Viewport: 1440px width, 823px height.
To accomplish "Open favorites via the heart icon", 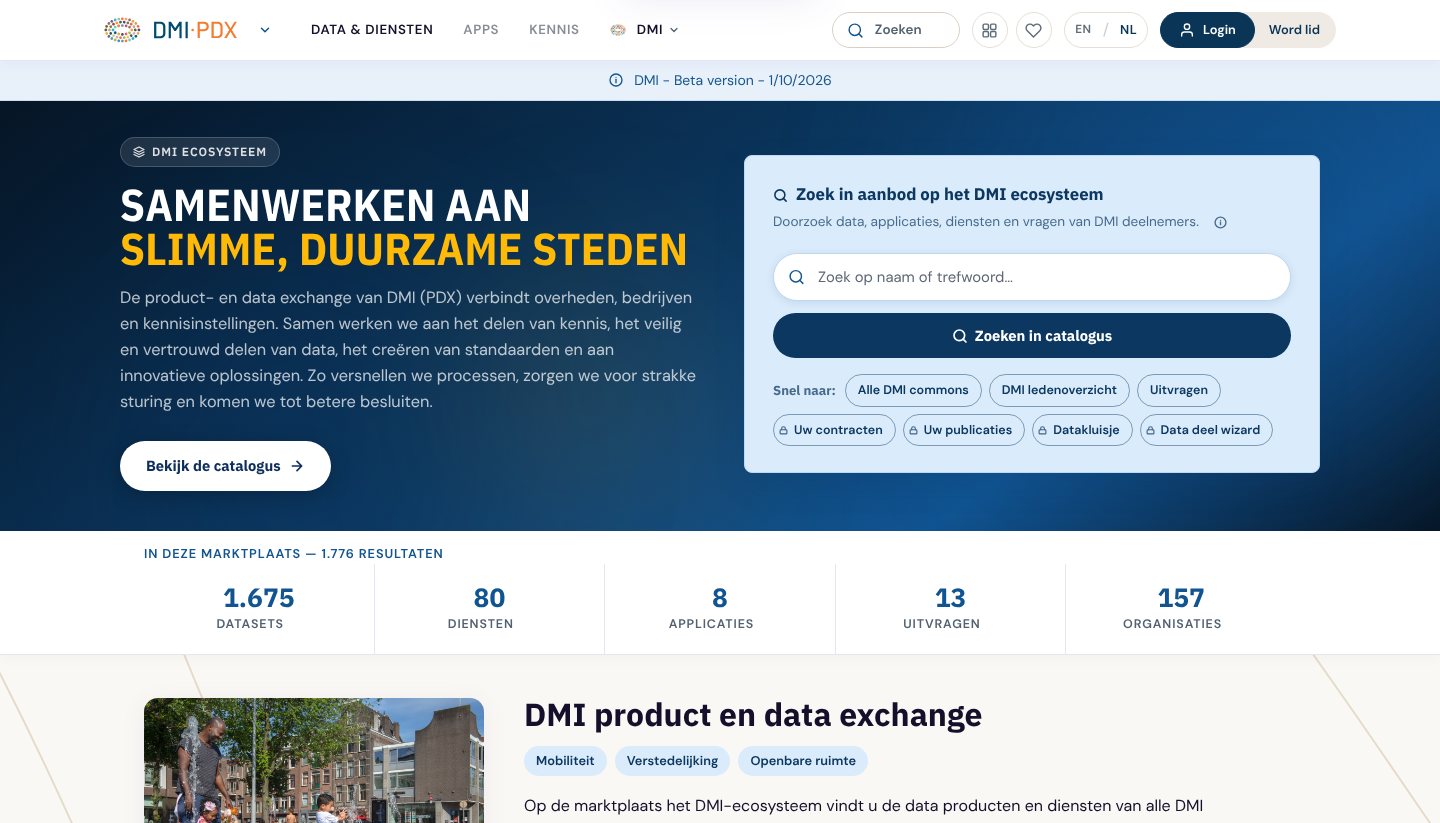I will click(1033, 30).
